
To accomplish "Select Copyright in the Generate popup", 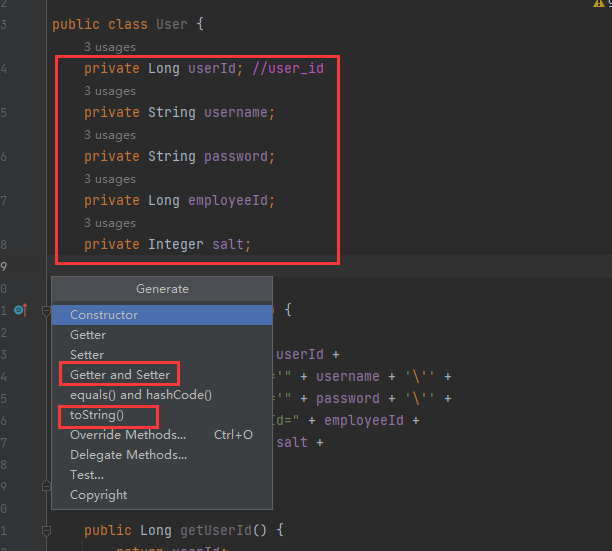I will pyautogui.click(x=99, y=495).
